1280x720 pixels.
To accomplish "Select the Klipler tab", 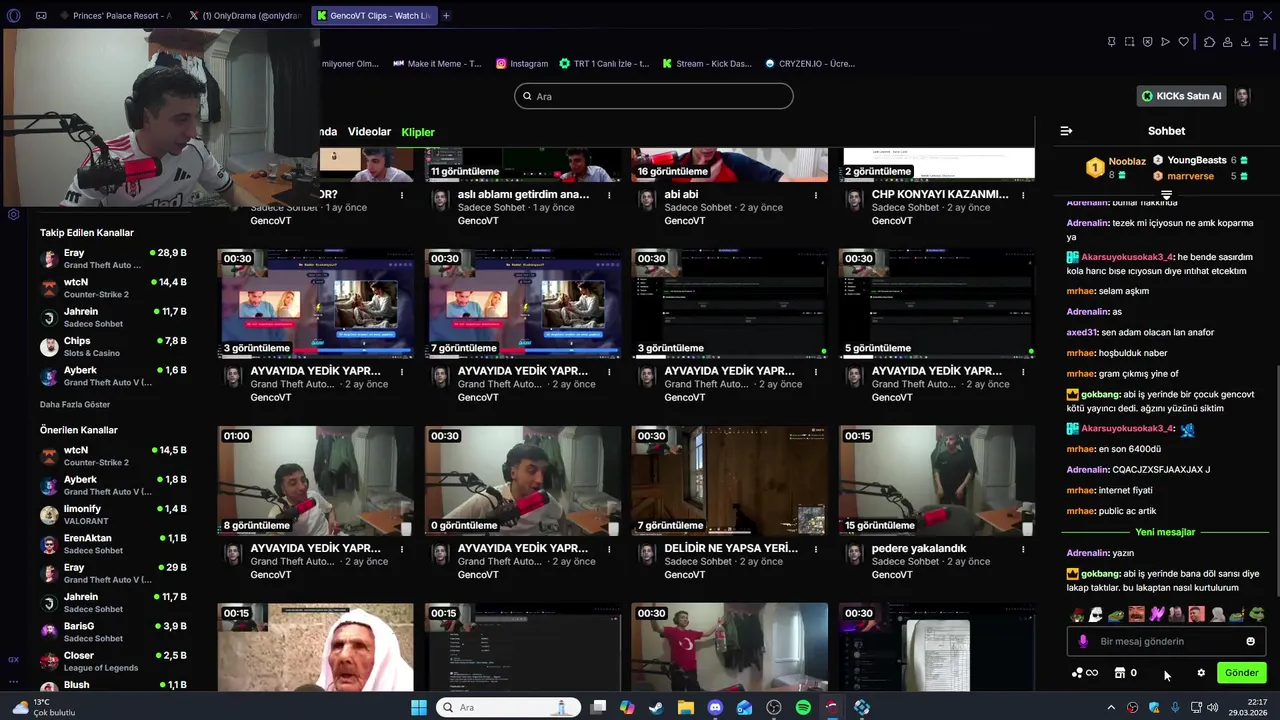I will click(418, 132).
